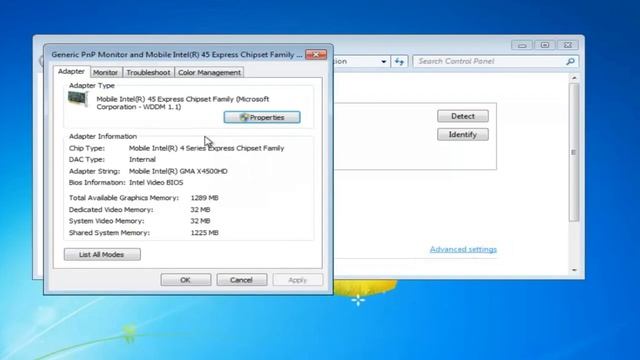The height and width of the screenshot is (360, 640).
Task: Click the address bar refresh icon
Action: coord(399,61)
